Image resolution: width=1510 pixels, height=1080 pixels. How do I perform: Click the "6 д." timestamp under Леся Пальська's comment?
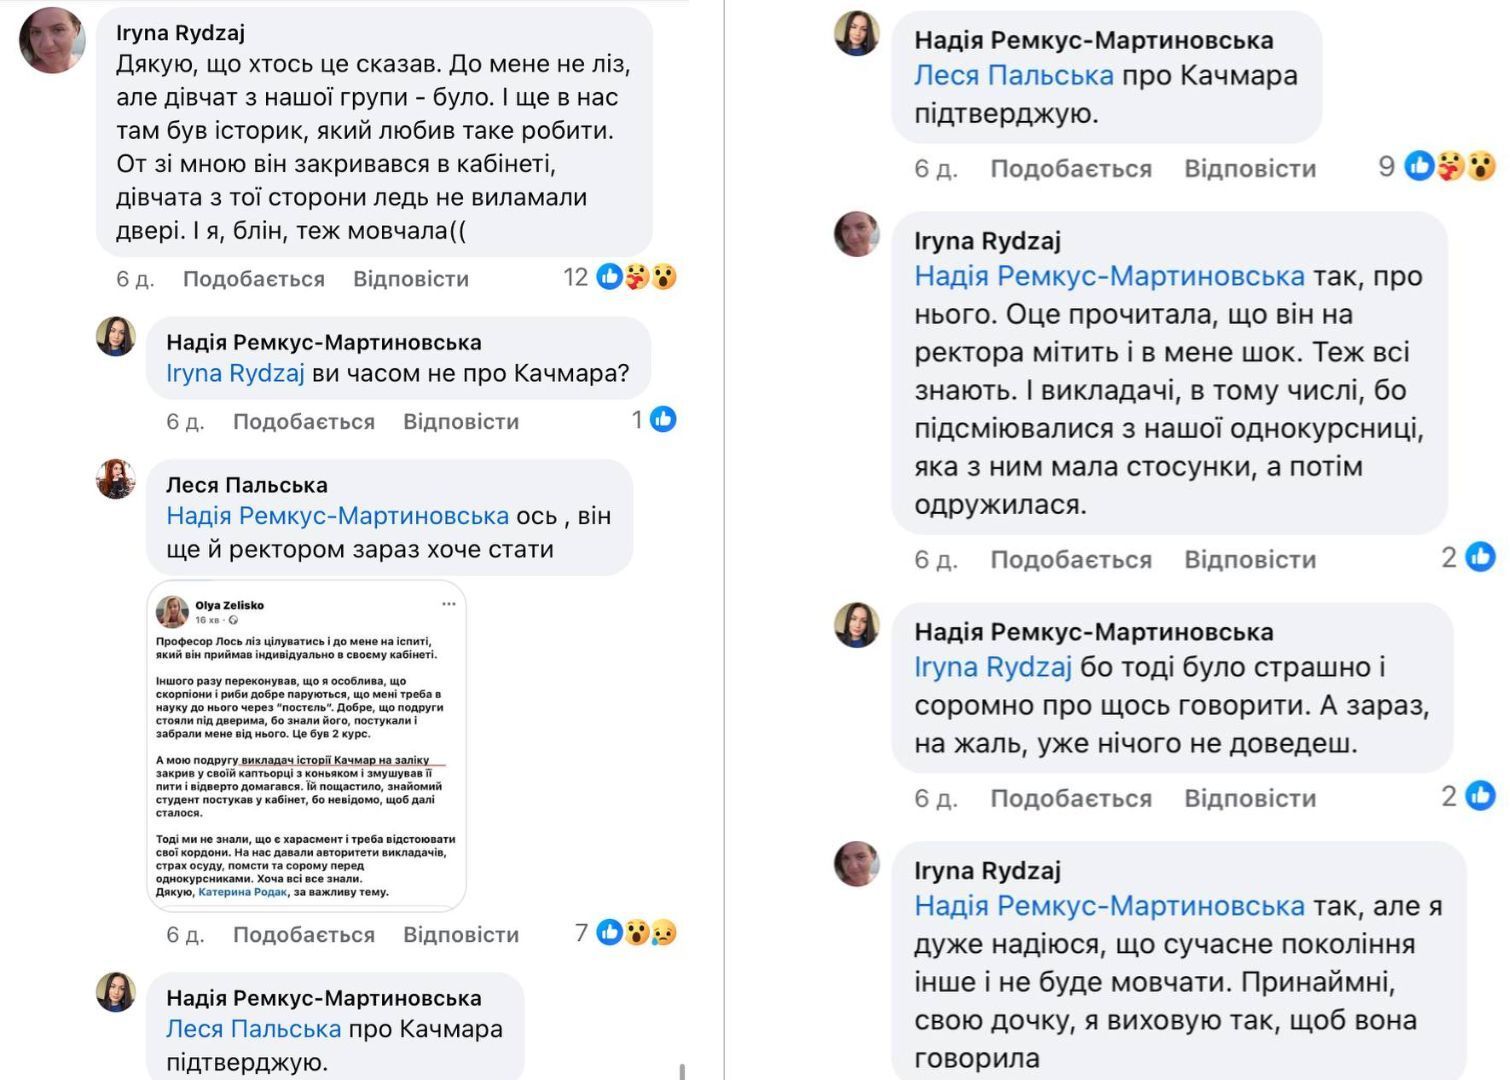tap(185, 935)
